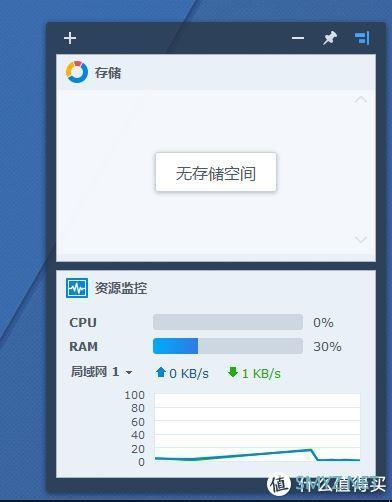Click the CPU 0% value label
Screen dimensions: 392x502
323,323
